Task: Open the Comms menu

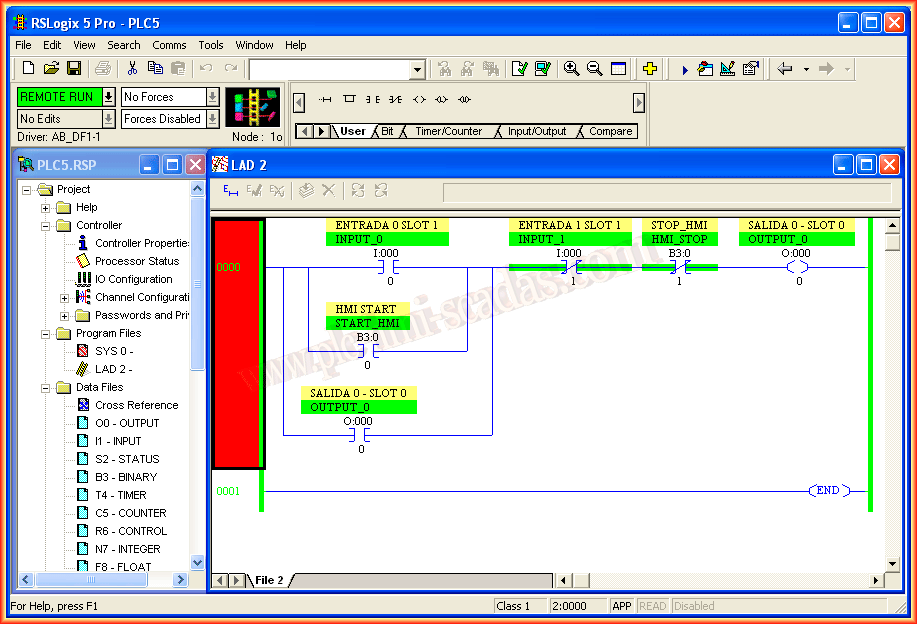Action: pyautogui.click(x=169, y=45)
